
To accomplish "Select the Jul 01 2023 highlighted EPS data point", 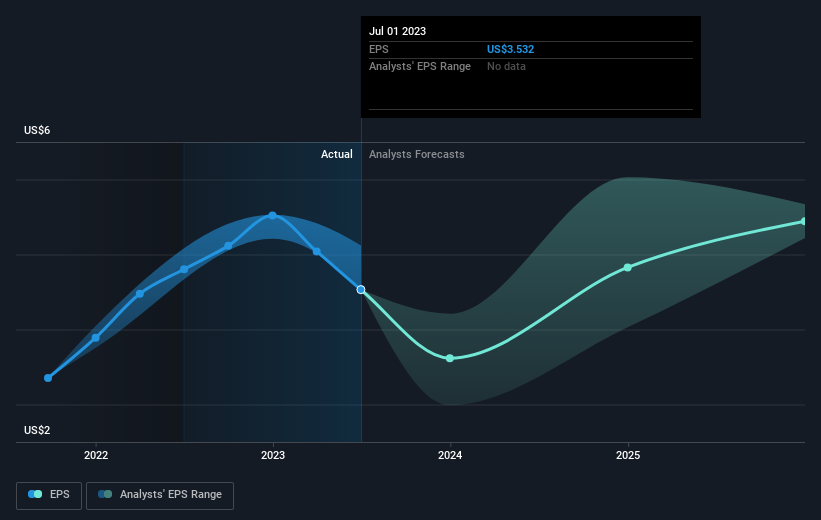I will point(361,290).
